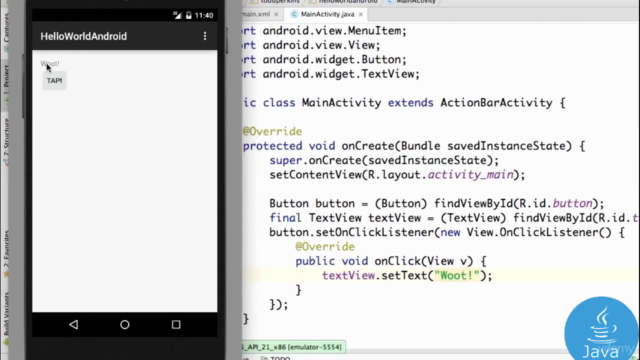Screen dimensions: 640x360
Task: Click the Woot! text in emulator
Action: (x=50, y=64)
